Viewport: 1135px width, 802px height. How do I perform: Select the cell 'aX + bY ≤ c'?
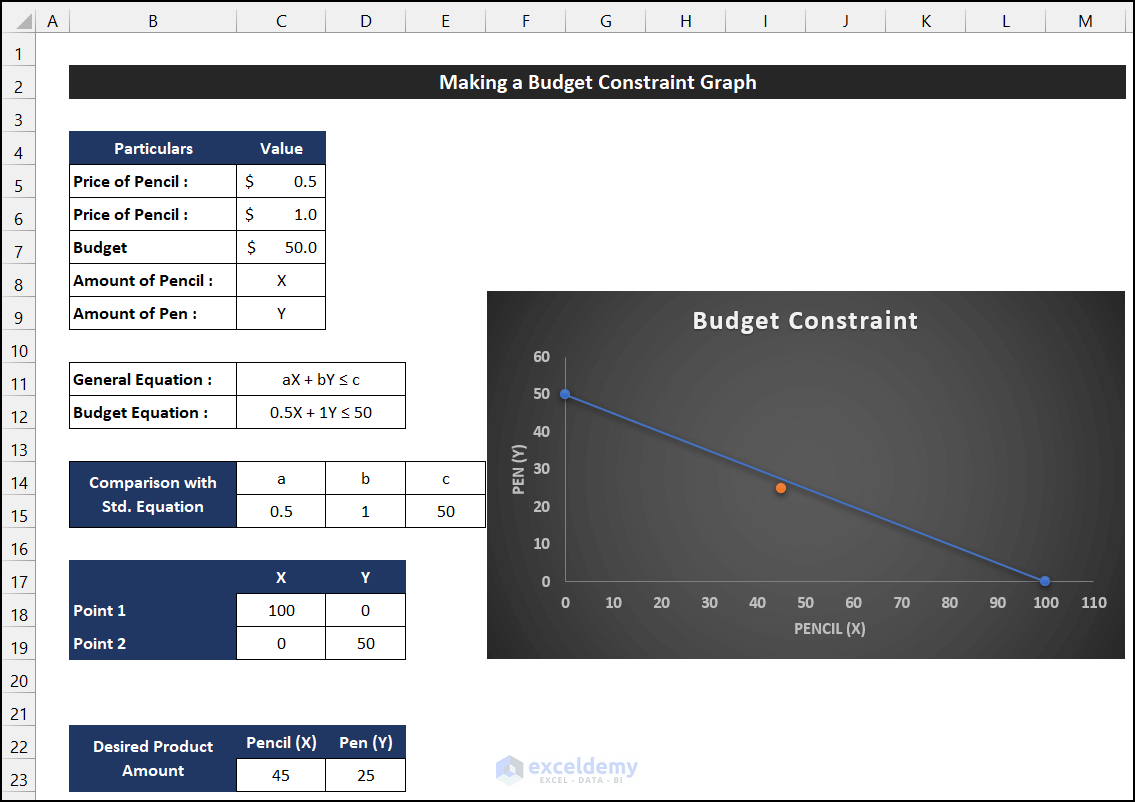click(321, 379)
